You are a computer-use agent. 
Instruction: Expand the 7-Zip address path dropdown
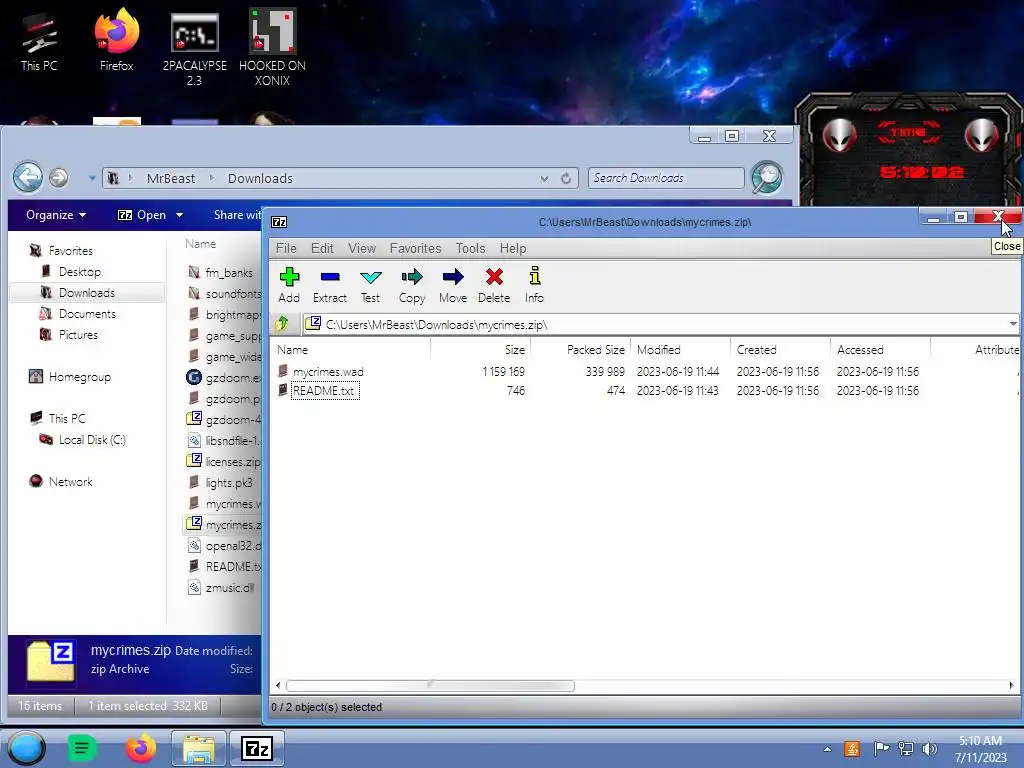[1012, 324]
